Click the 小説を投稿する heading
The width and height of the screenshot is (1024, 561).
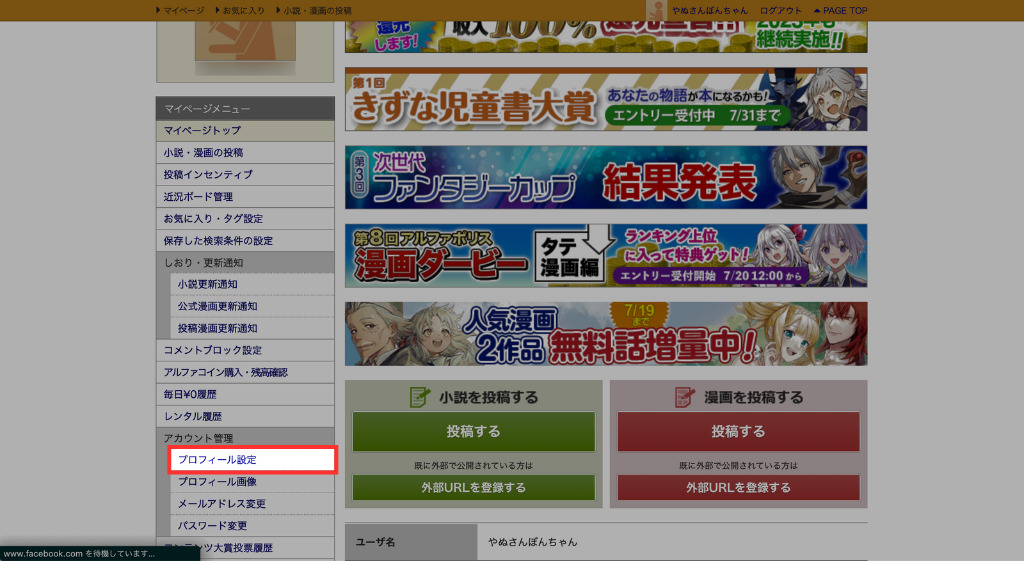click(x=488, y=397)
